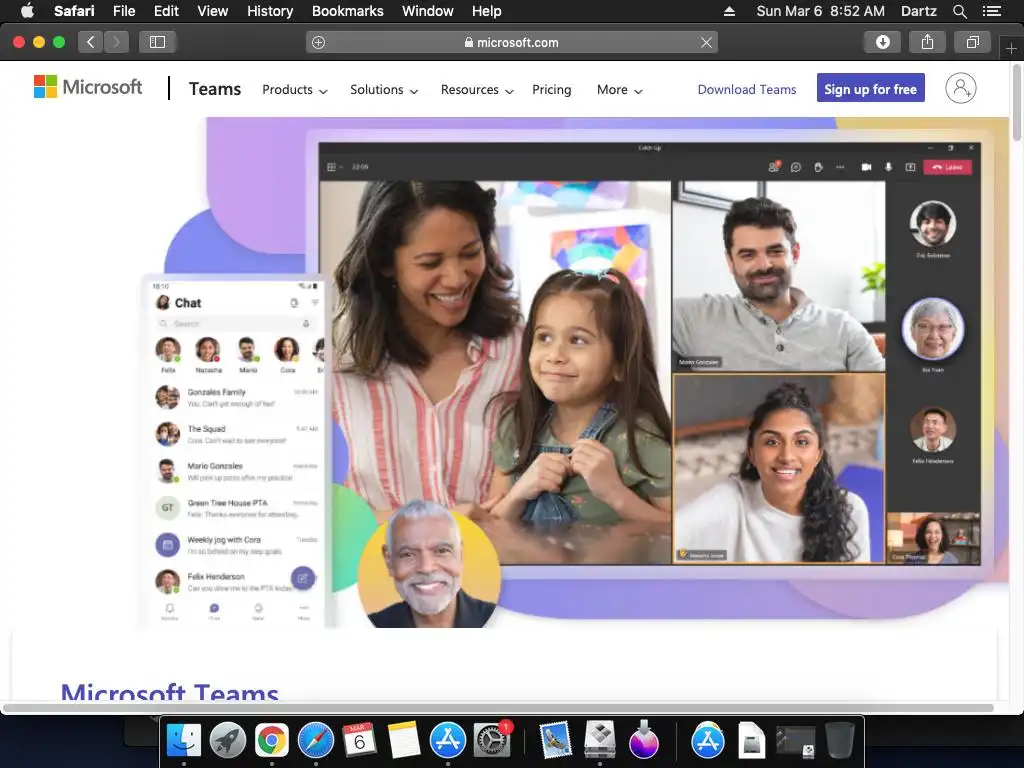Open Notes from the Dock
The image size is (1024, 768).
pos(404,740)
